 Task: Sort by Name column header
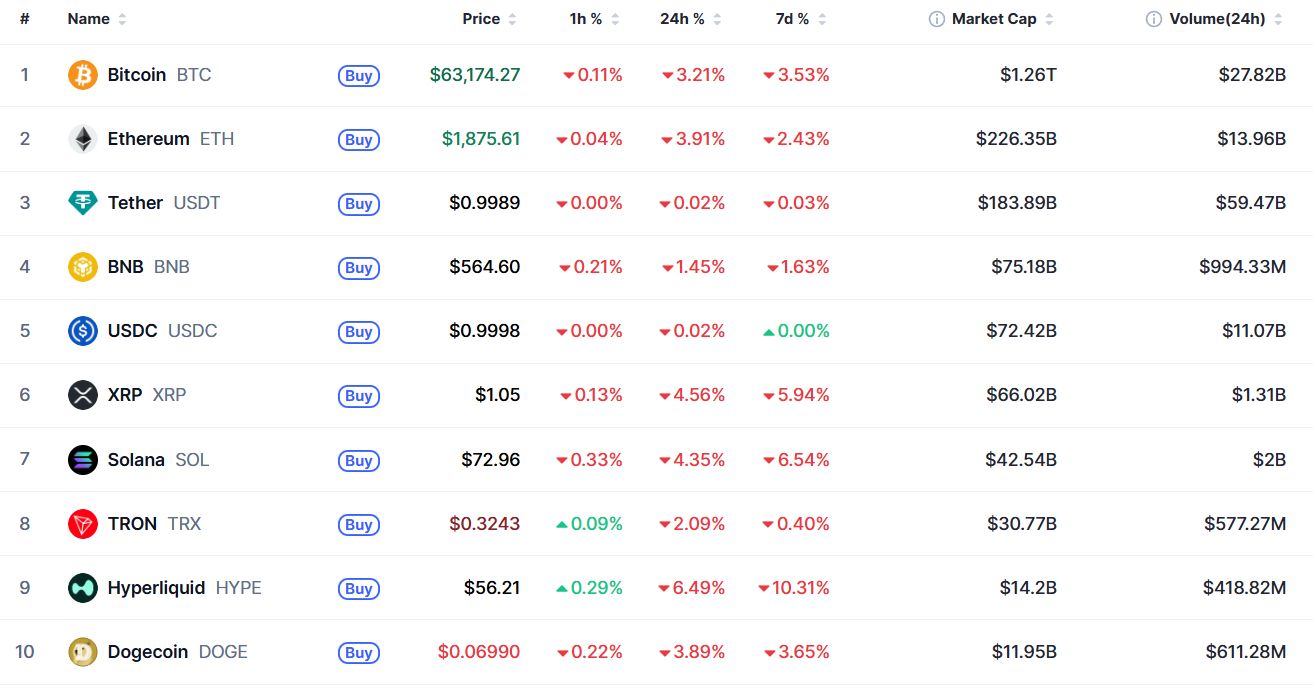[x=97, y=19]
